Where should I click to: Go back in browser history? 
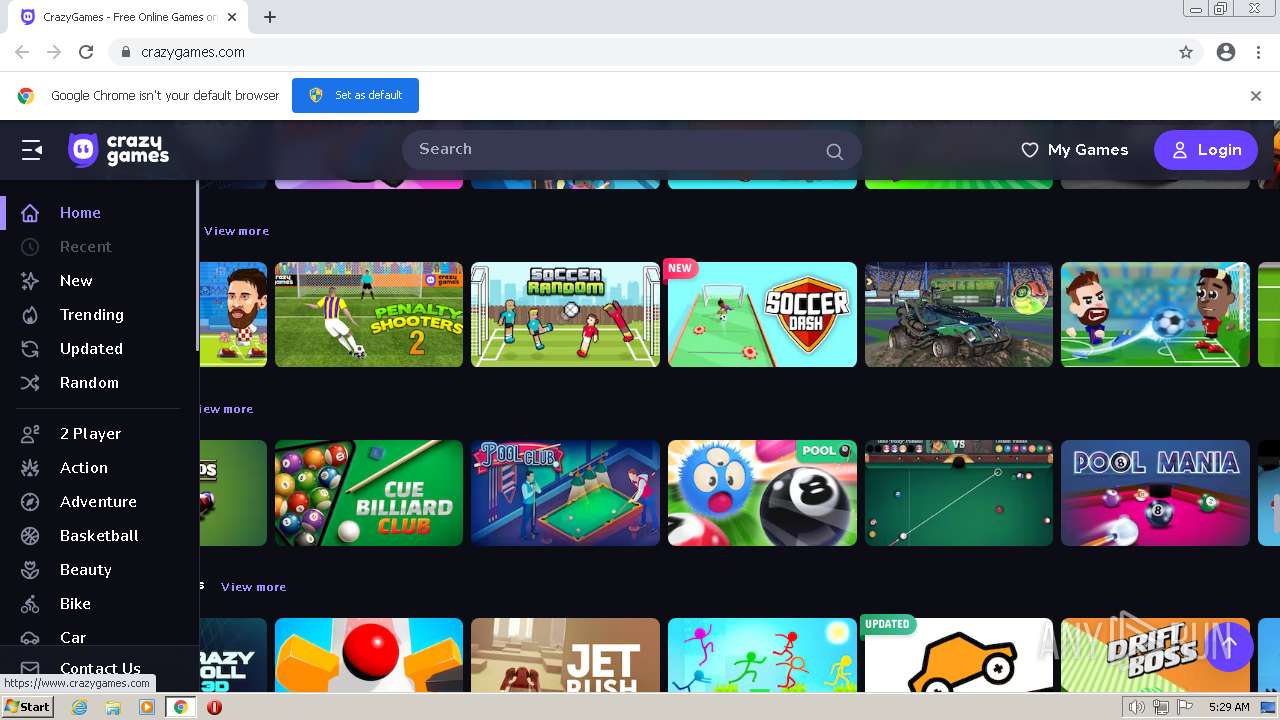(22, 52)
